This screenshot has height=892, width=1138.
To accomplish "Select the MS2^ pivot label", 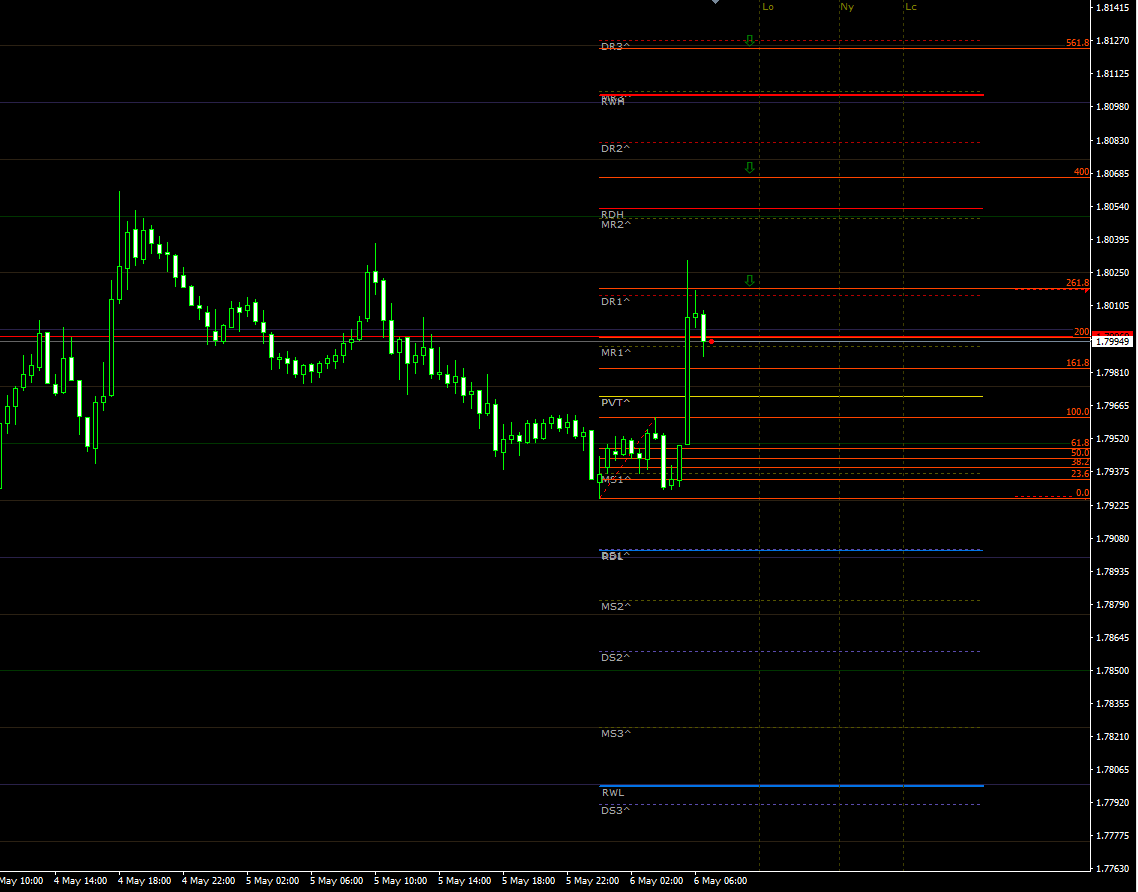I will tap(616, 607).
